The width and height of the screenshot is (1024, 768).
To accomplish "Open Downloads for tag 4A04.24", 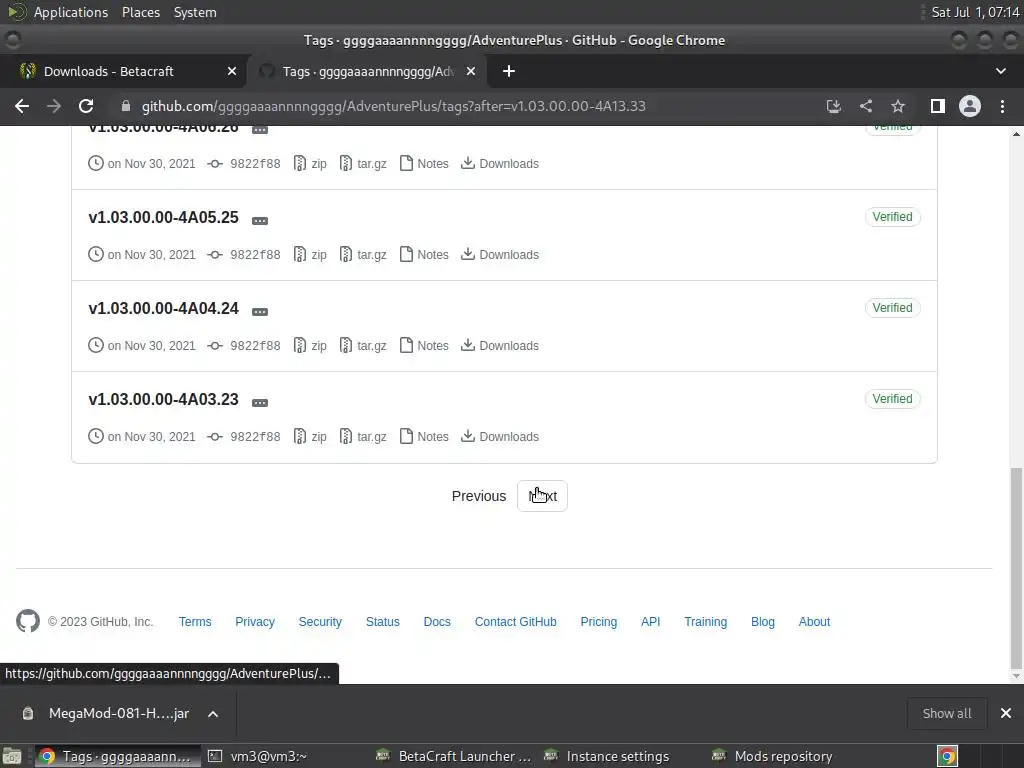I will tap(500, 345).
